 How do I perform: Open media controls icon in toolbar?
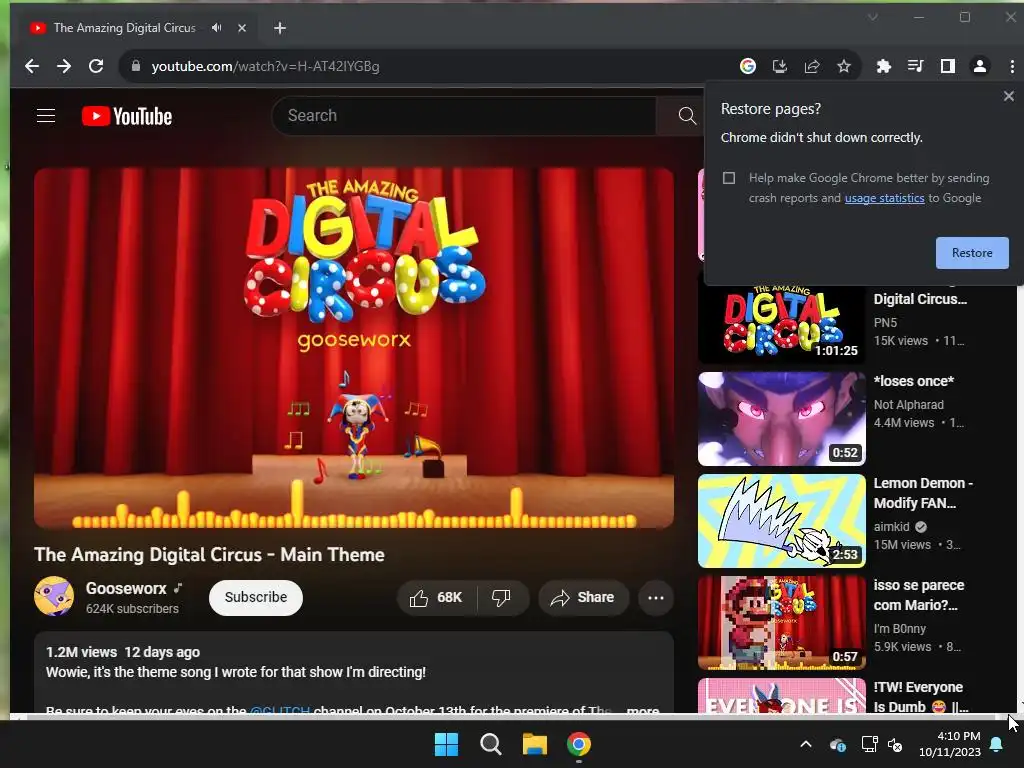point(916,66)
